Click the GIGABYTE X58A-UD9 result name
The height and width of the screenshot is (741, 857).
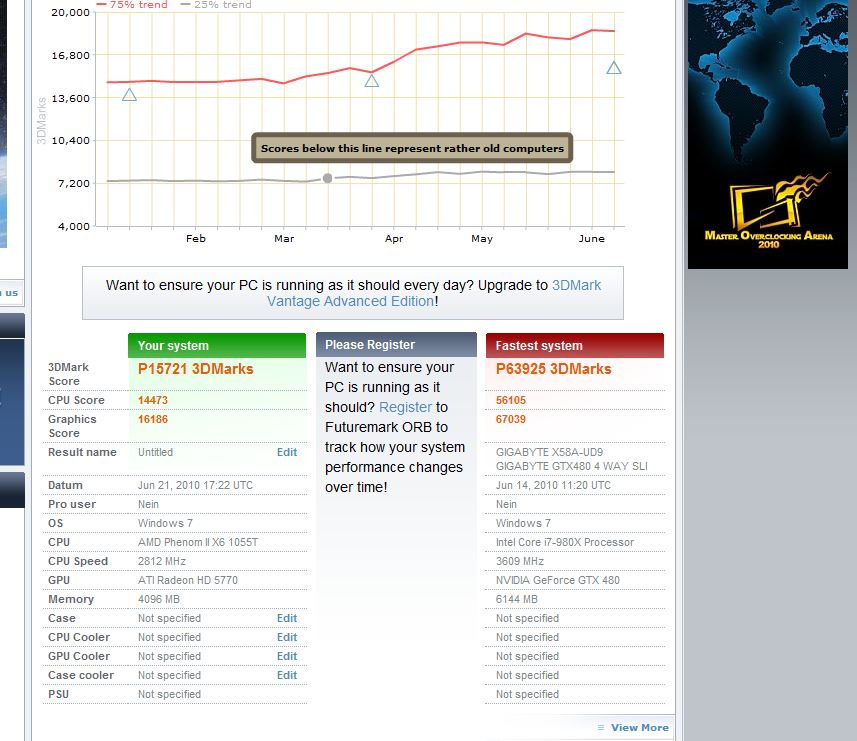(x=549, y=452)
